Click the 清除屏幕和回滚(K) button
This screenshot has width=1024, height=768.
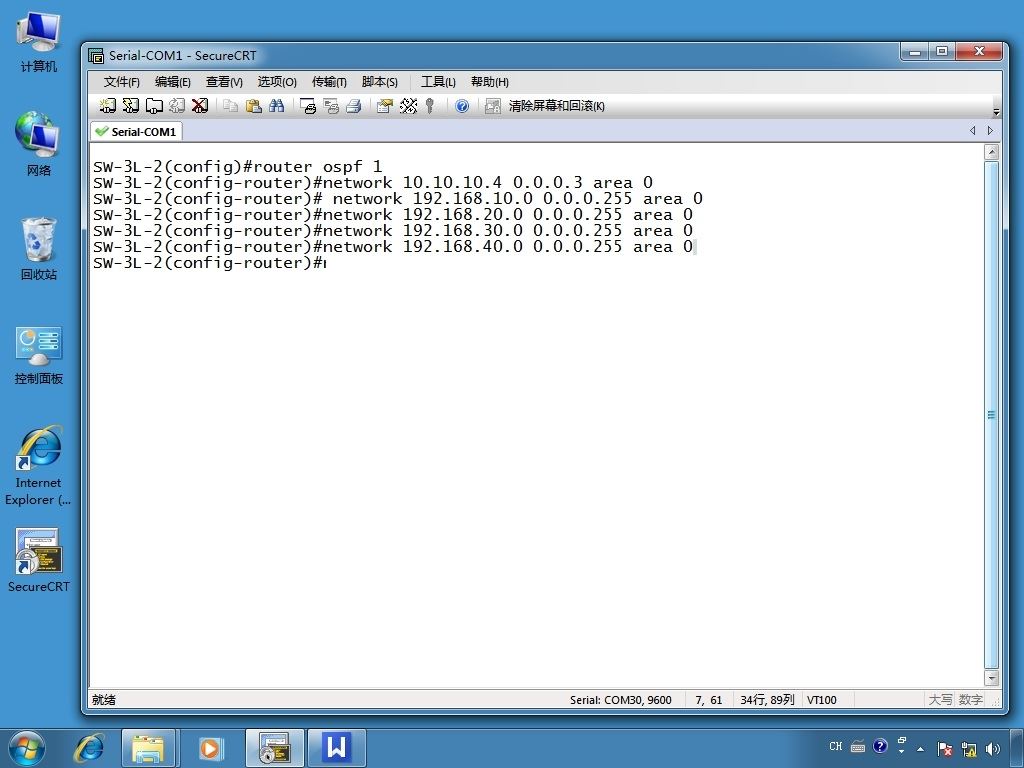(x=556, y=106)
